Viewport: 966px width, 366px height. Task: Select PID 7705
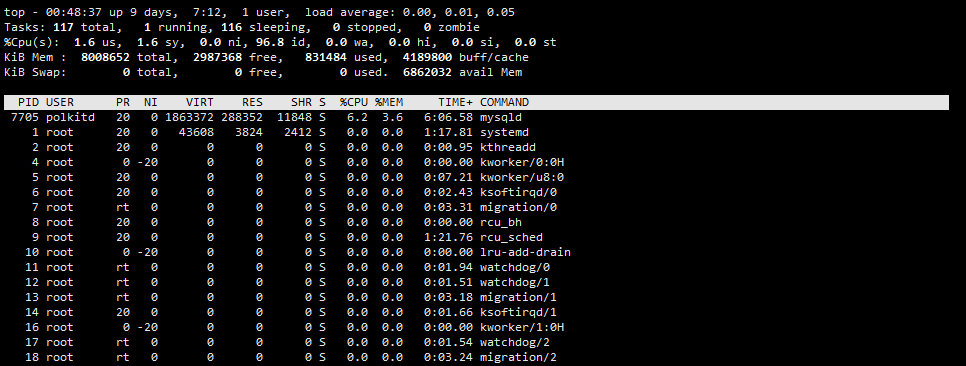tap(25, 118)
